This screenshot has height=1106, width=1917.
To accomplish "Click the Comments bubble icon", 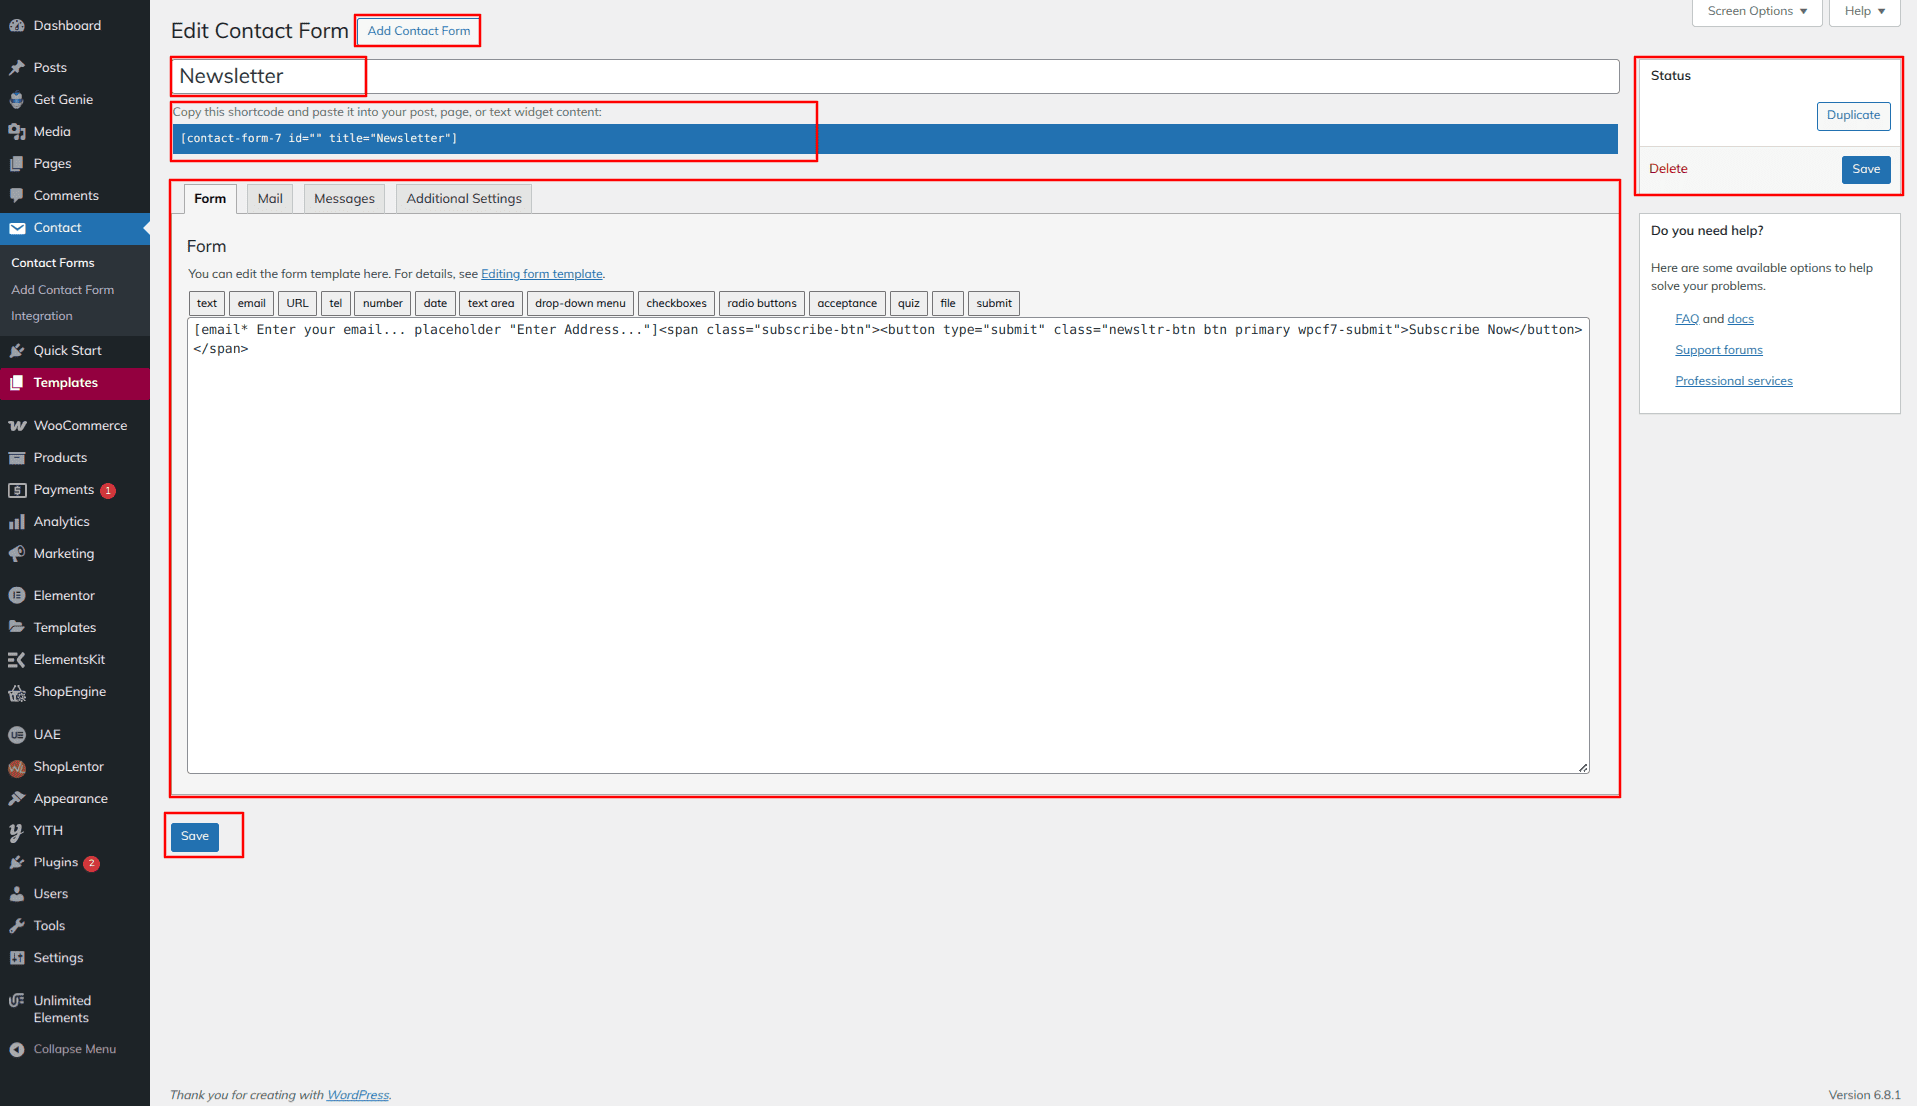I will point(17,196).
